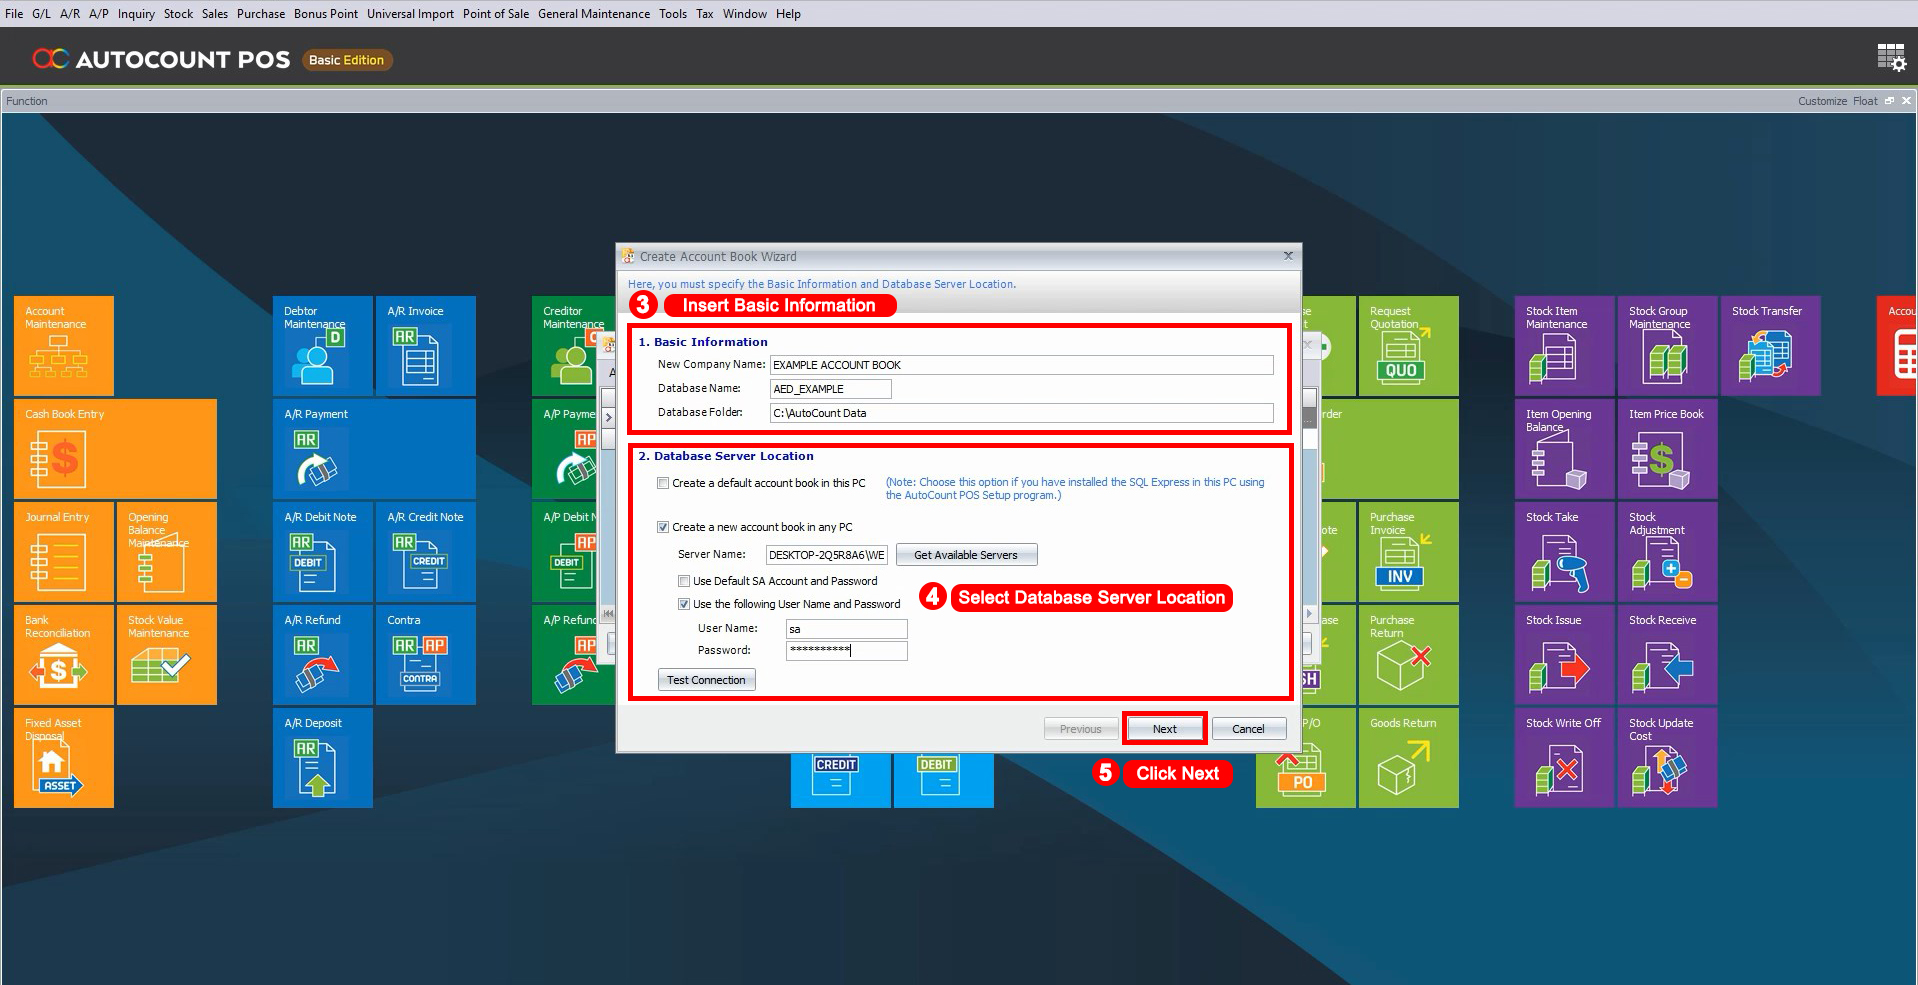Open the Item Price Book tile
This screenshot has height=985, width=1918.
click(1668, 449)
